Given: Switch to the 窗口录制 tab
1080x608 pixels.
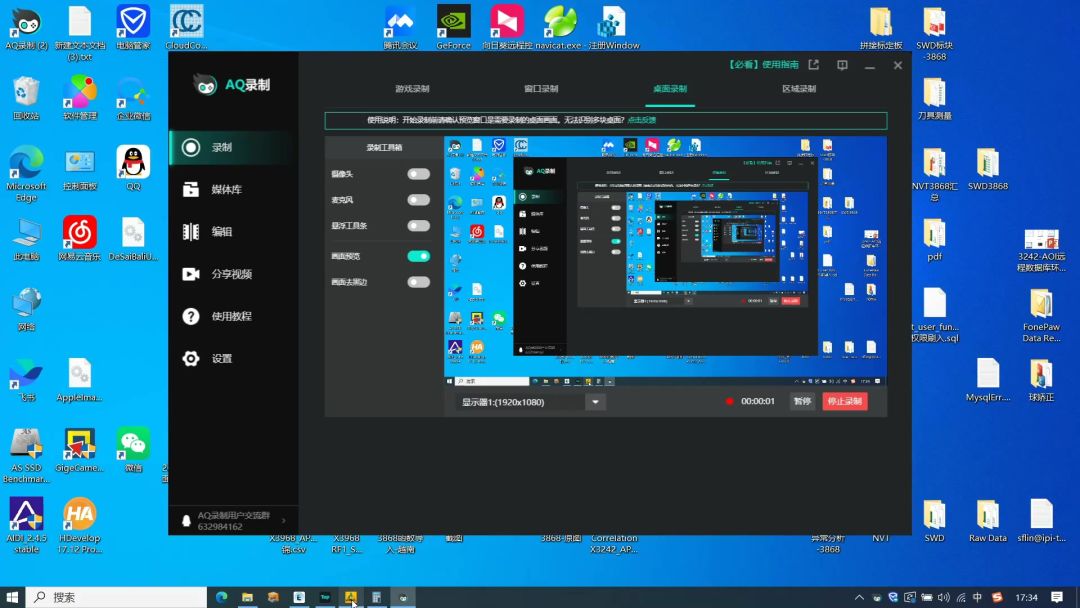Looking at the screenshot, I should click(541, 89).
